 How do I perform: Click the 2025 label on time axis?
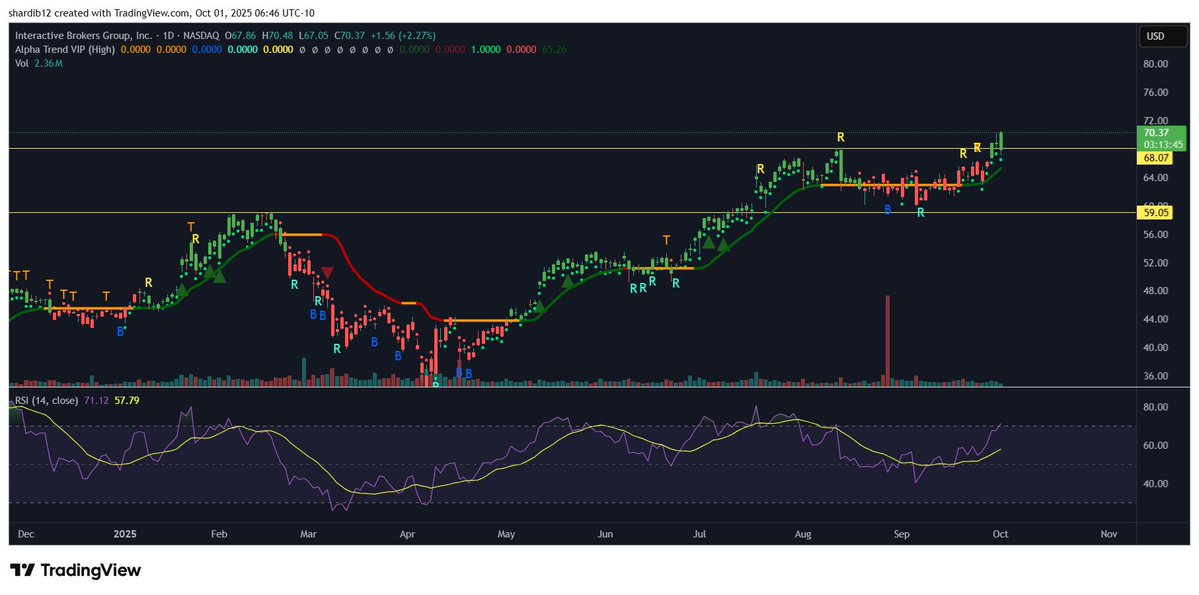coord(125,534)
